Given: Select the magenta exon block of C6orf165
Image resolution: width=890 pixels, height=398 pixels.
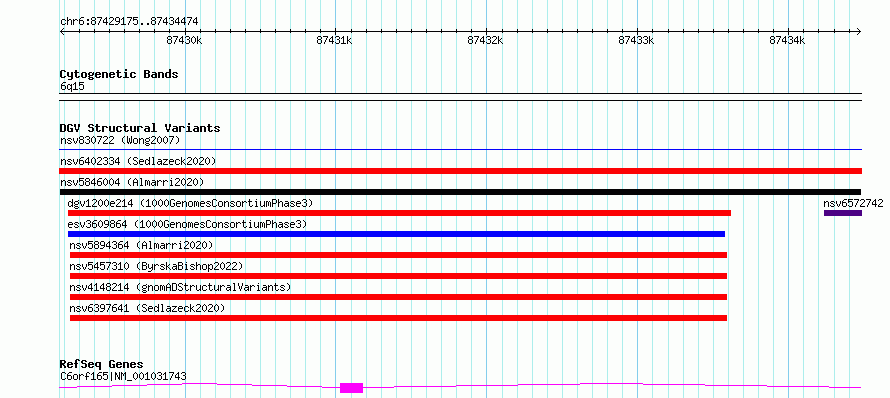Looking at the screenshot, I should [x=351, y=388].
